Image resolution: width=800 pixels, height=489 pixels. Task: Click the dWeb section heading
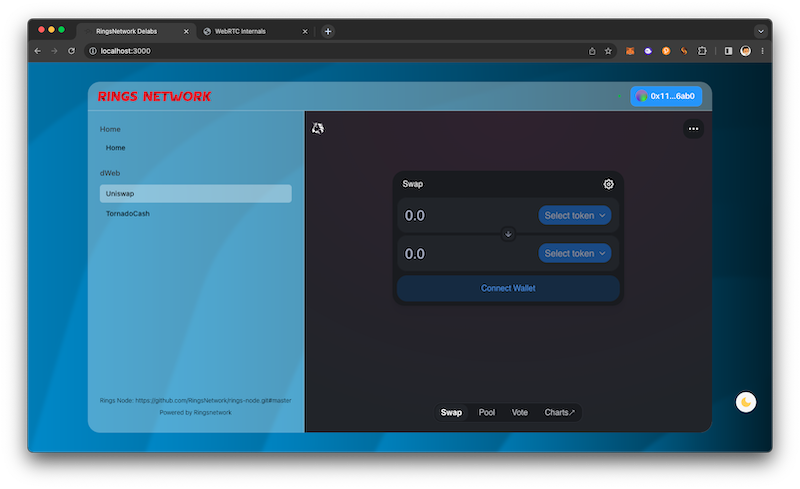click(110, 173)
